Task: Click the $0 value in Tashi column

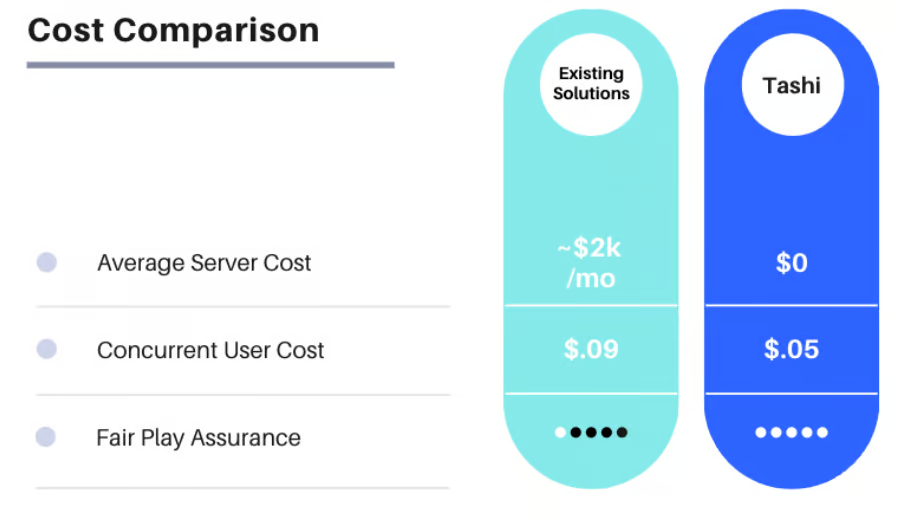Action: pos(792,262)
